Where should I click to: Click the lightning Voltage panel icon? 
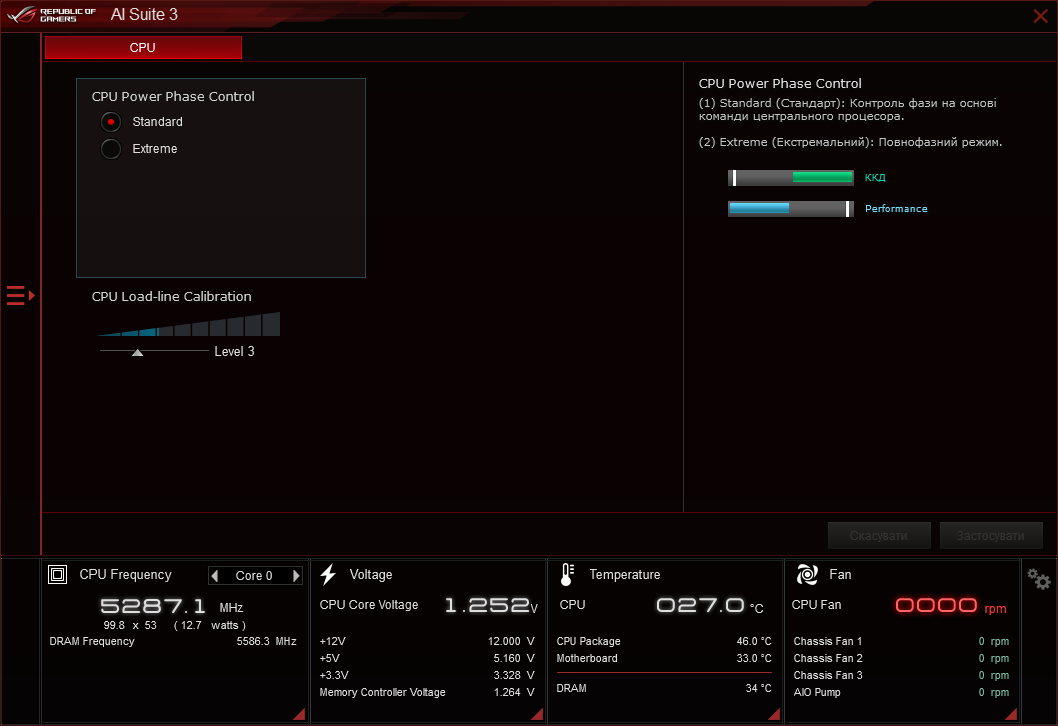[x=330, y=574]
